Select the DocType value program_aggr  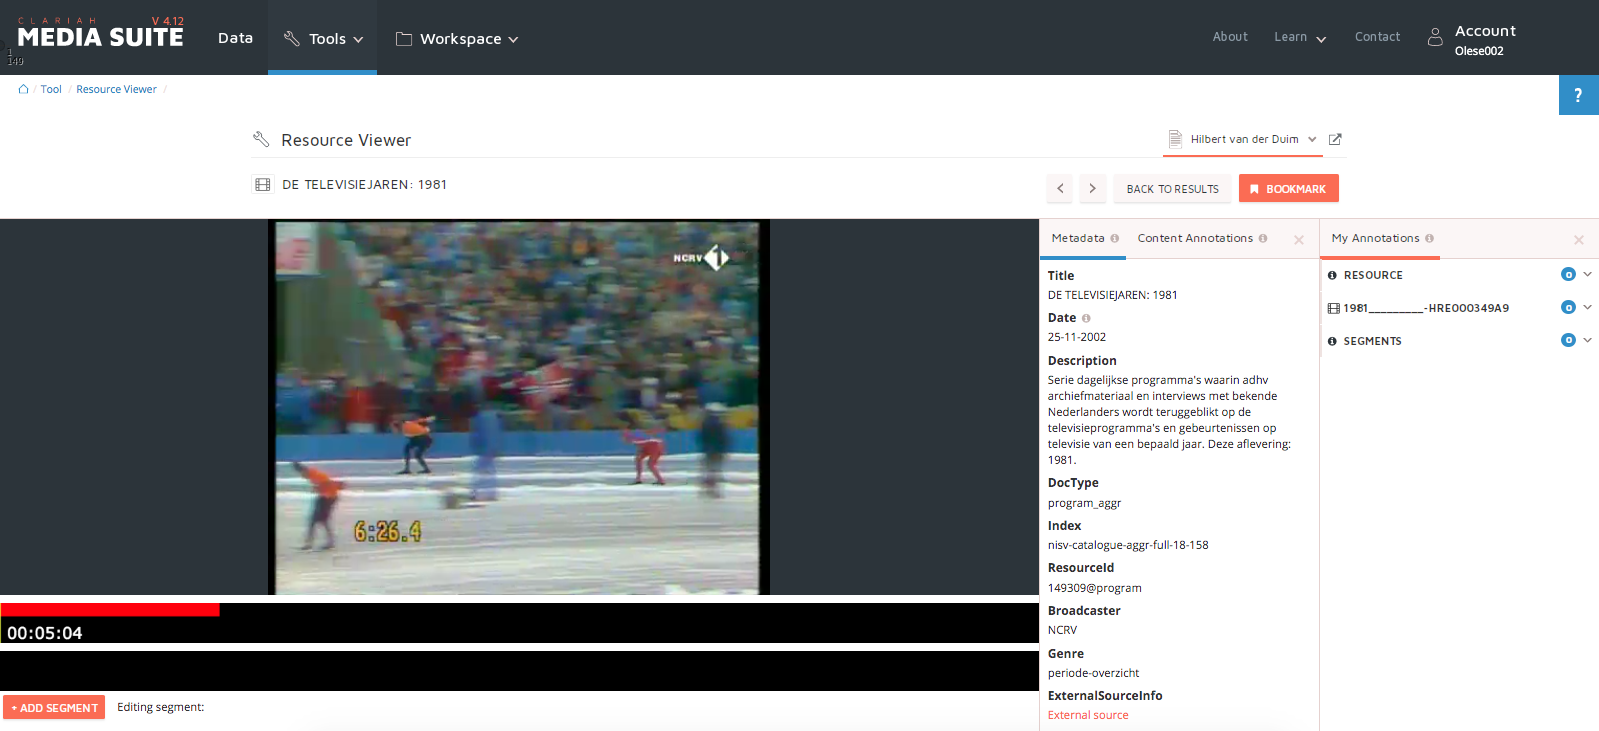(1084, 503)
